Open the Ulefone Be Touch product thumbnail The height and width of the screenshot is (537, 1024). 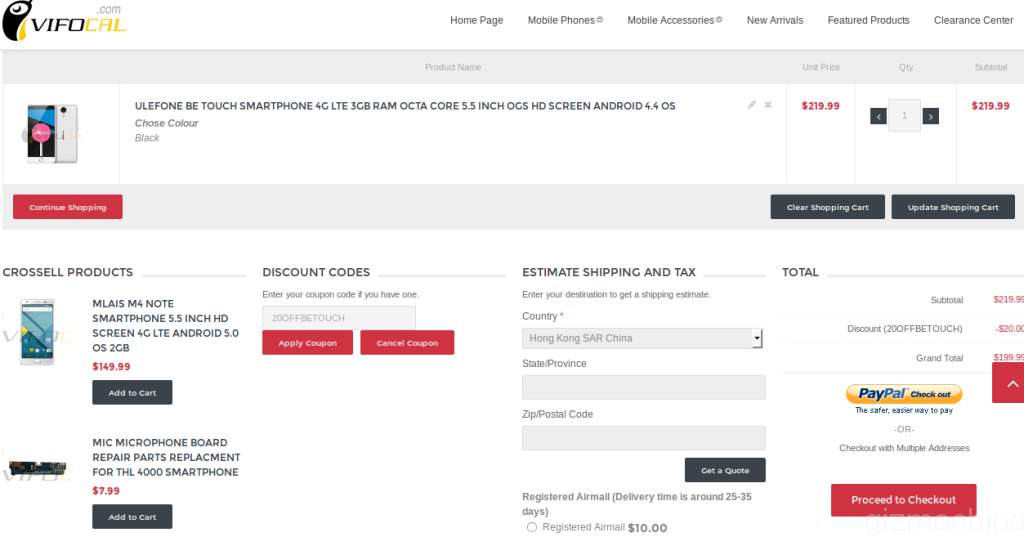point(52,133)
